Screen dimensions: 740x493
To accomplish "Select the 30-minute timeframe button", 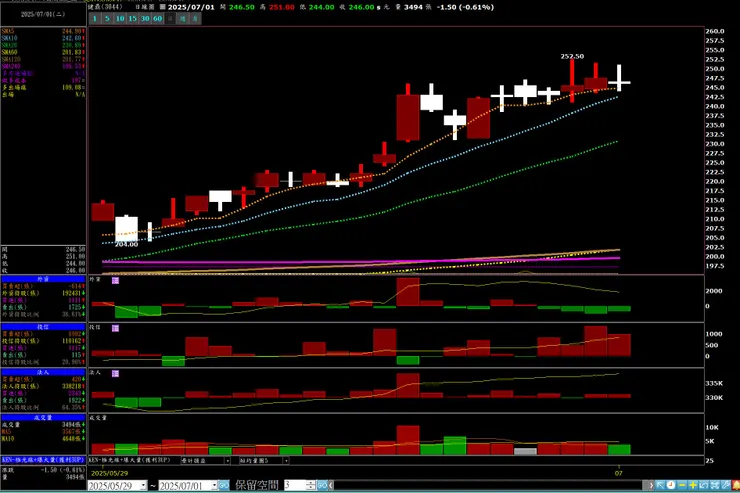I will click(x=145, y=18).
